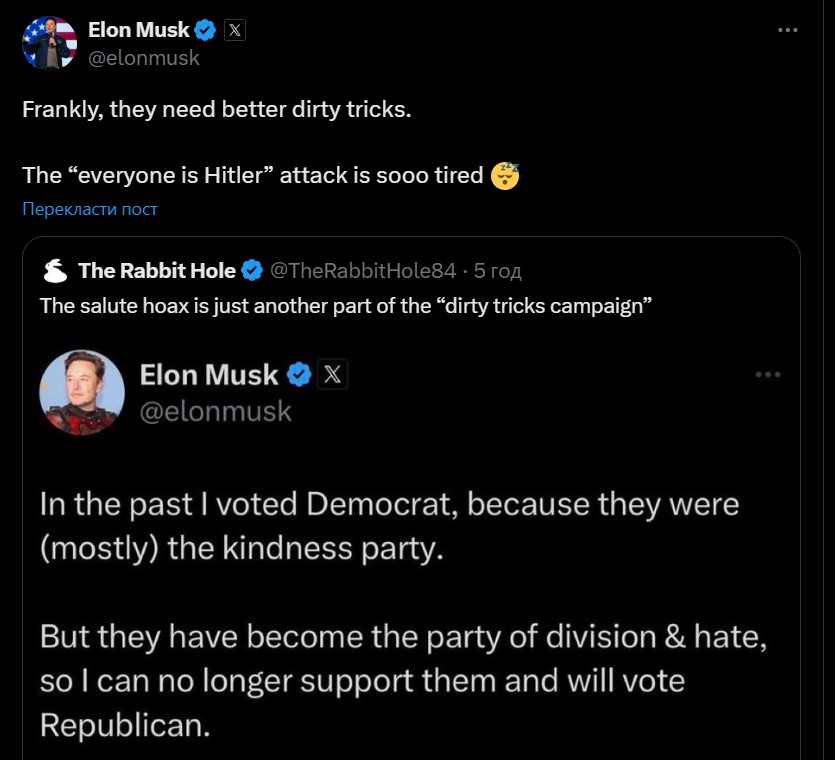Viewport: 835px width, 760px height.
Task: Click Elon Musk's profile avatar at the top
Action: pyautogui.click(x=49, y=43)
